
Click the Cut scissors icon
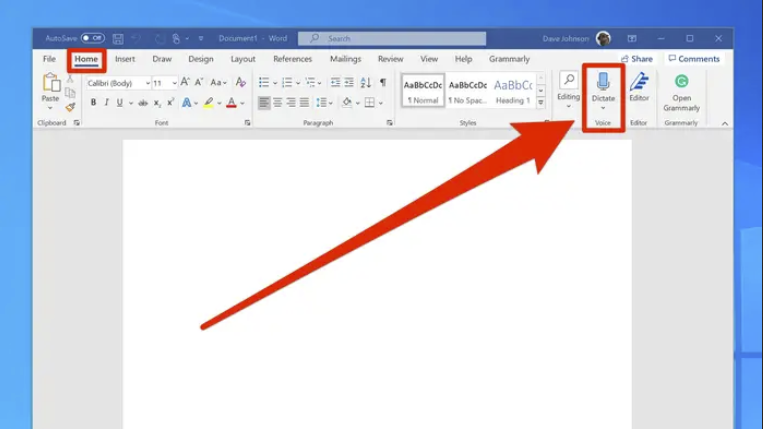[70, 79]
